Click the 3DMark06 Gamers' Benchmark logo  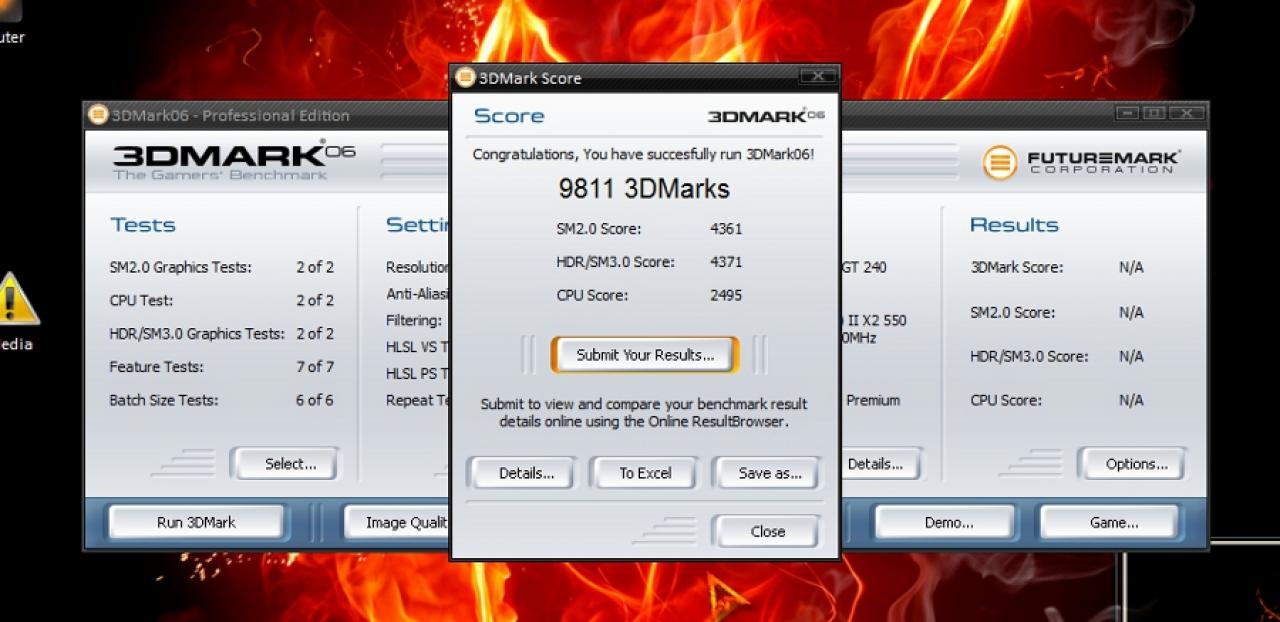234,161
